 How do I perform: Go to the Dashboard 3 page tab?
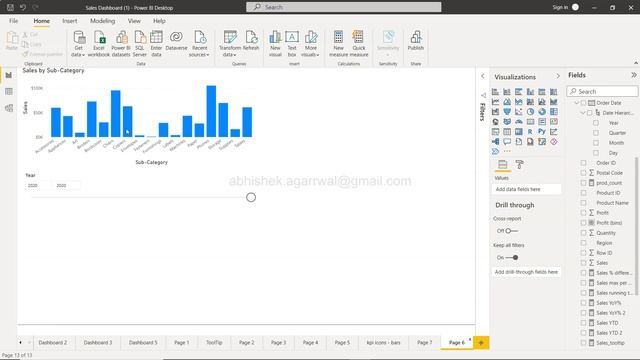pos(98,342)
